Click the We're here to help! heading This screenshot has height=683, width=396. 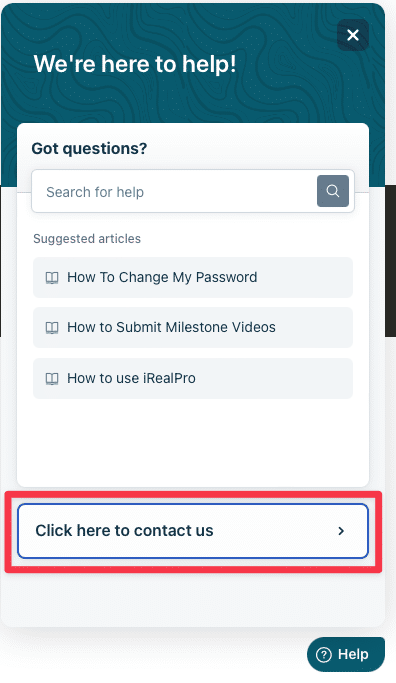click(x=135, y=64)
